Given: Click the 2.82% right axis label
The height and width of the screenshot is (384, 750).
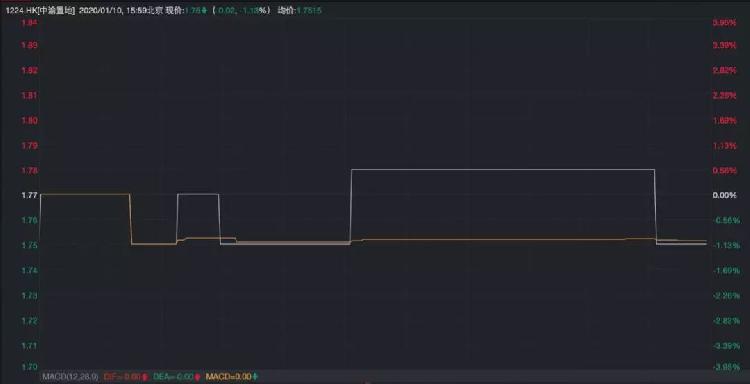Looking at the screenshot, I should coord(724,70).
